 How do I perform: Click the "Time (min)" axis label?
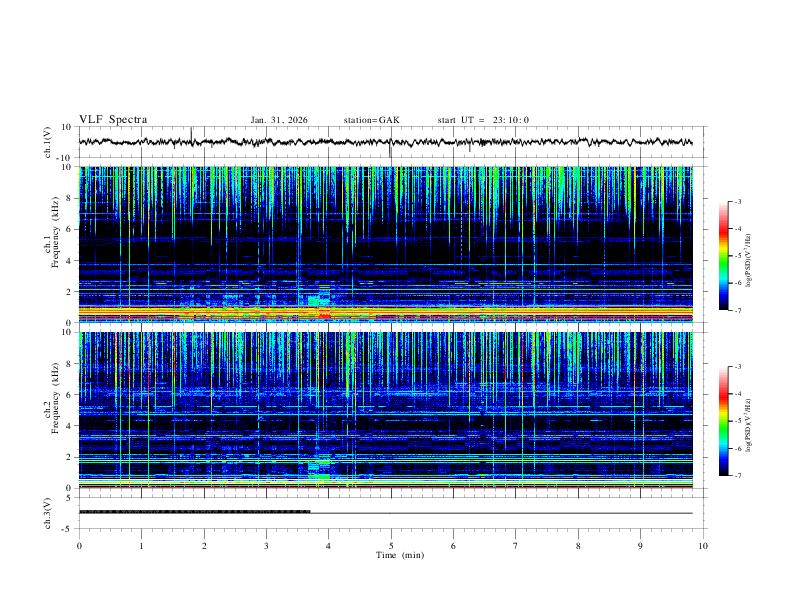click(400, 555)
